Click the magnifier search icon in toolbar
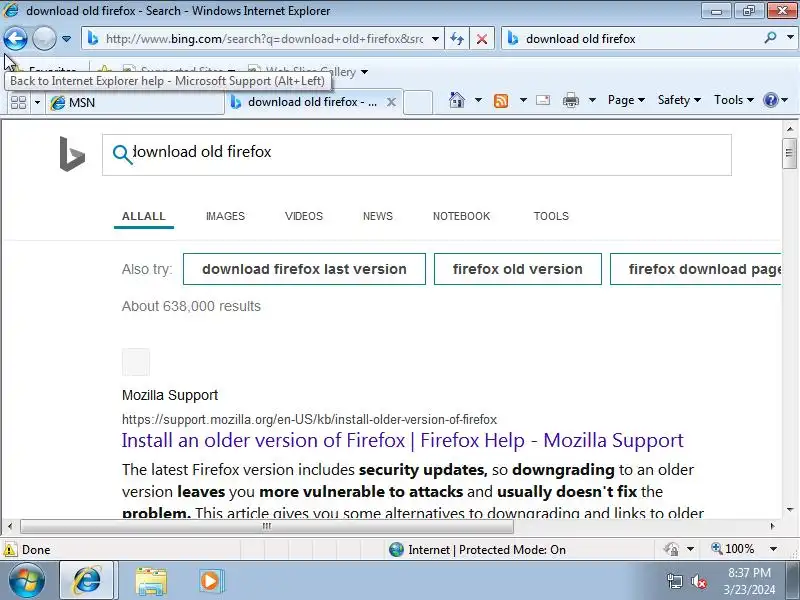The height and width of the screenshot is (600, 800). coord(771,38)
